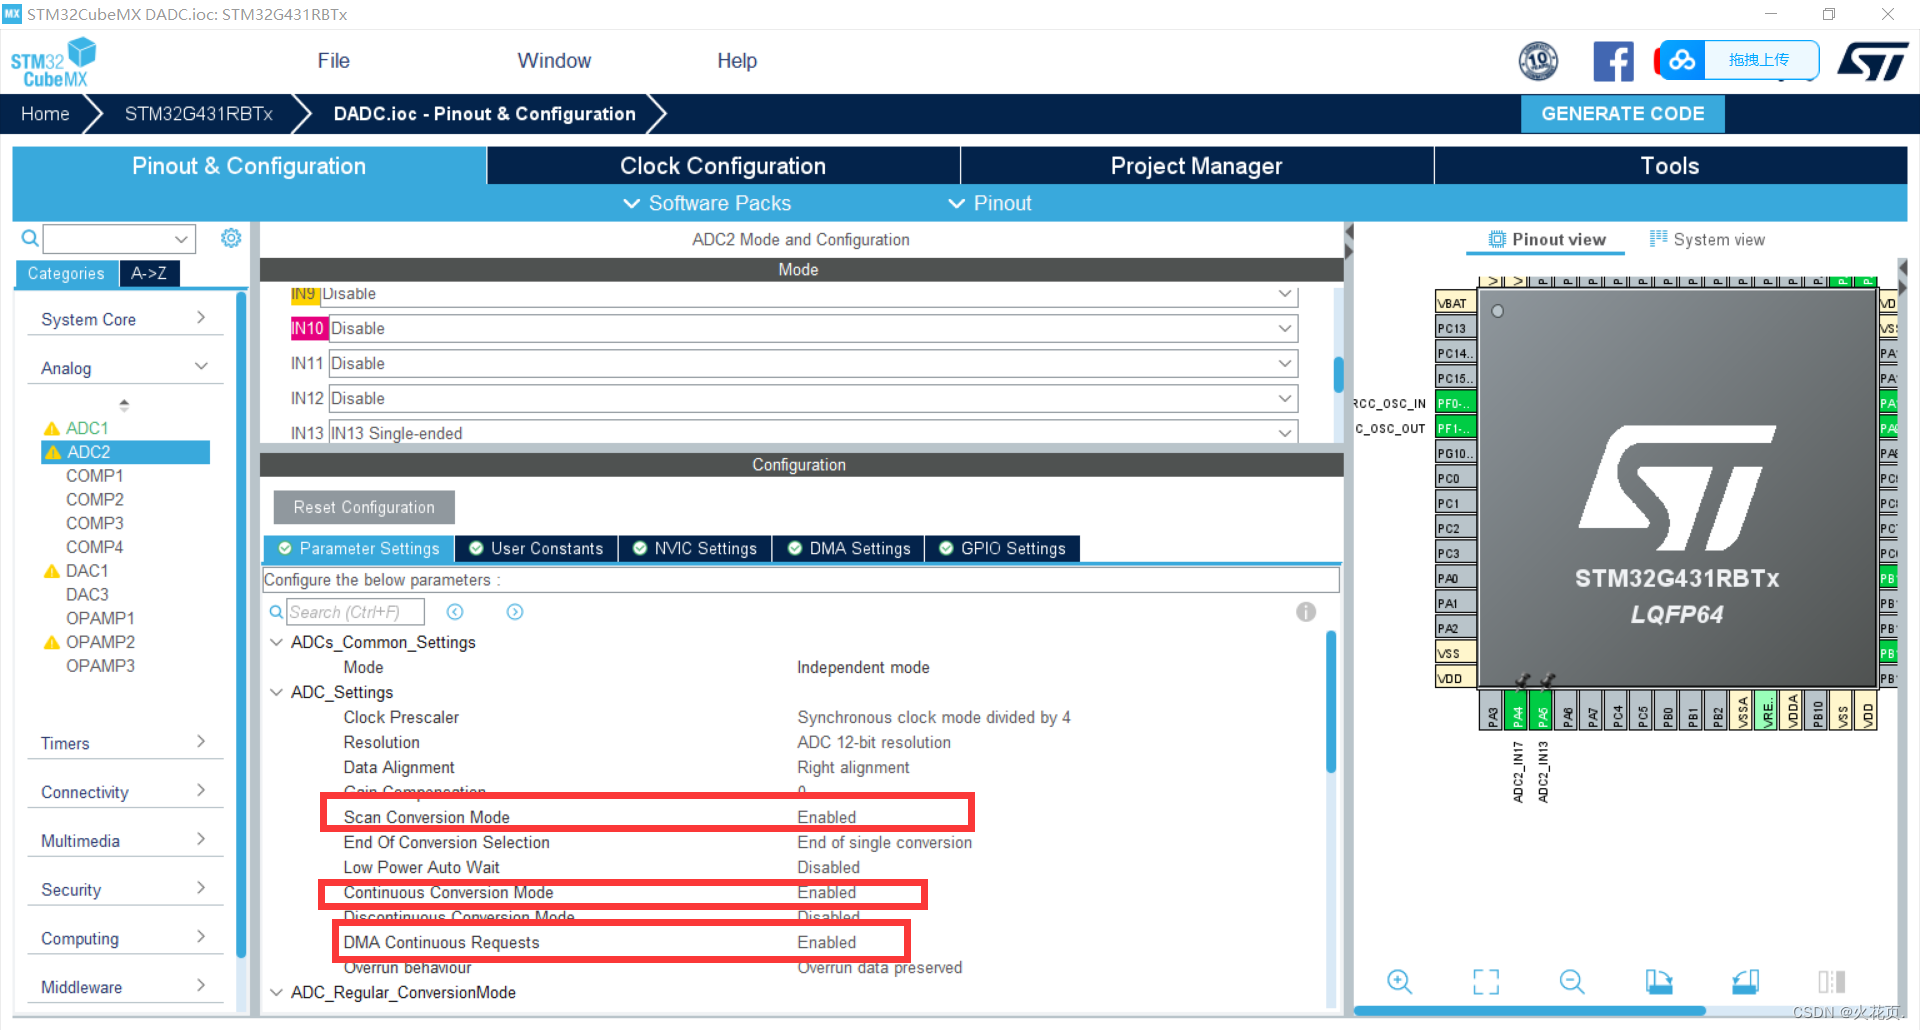Click the STM32G431RBTx breadcrumb
This screenshot has height=1030, width=1920.
tap(198, 114)
